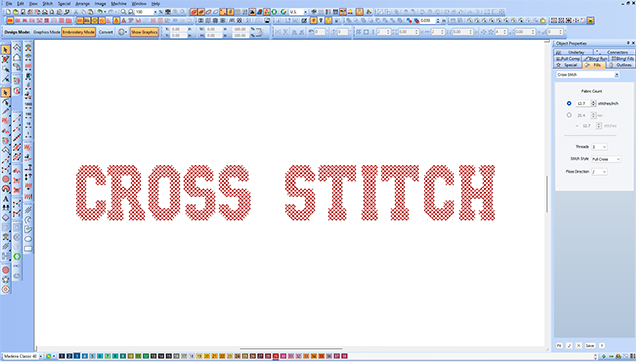Open the Bling! Run tab

coord(596,59)
